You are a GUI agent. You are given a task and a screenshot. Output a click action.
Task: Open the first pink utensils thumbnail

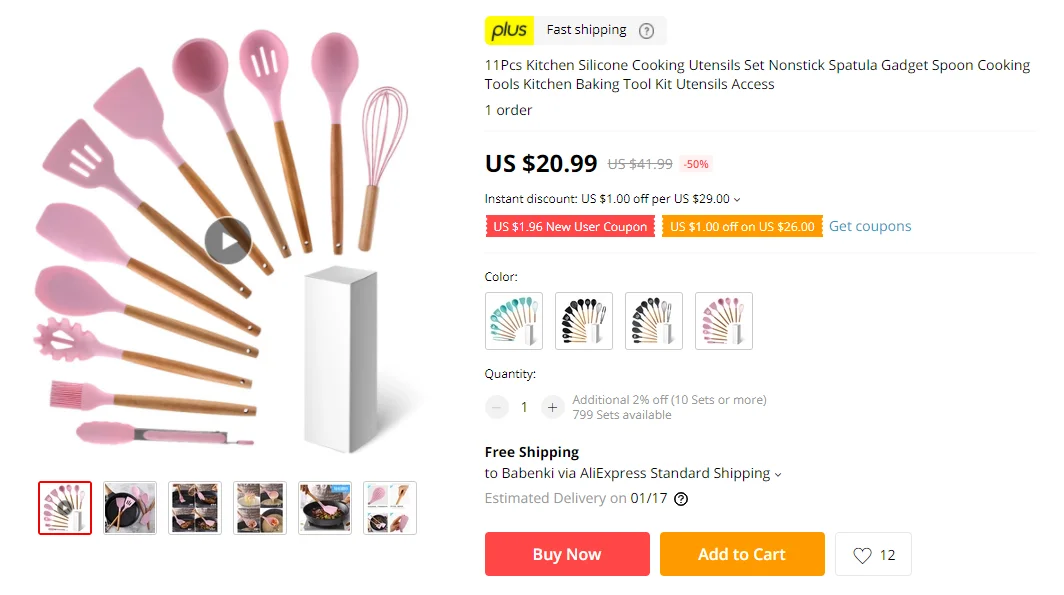point(65,508)
